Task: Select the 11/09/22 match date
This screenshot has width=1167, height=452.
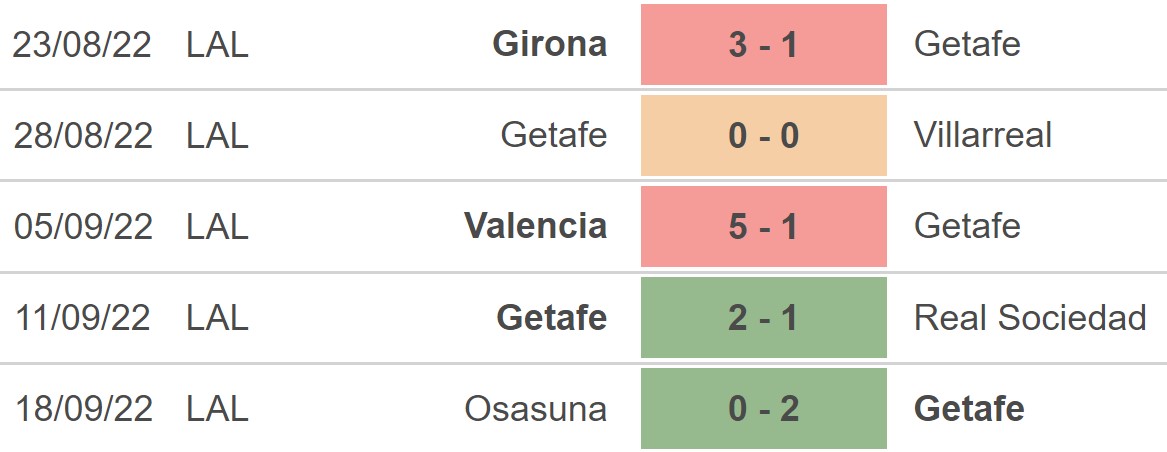Action: (x=82, y=318)
